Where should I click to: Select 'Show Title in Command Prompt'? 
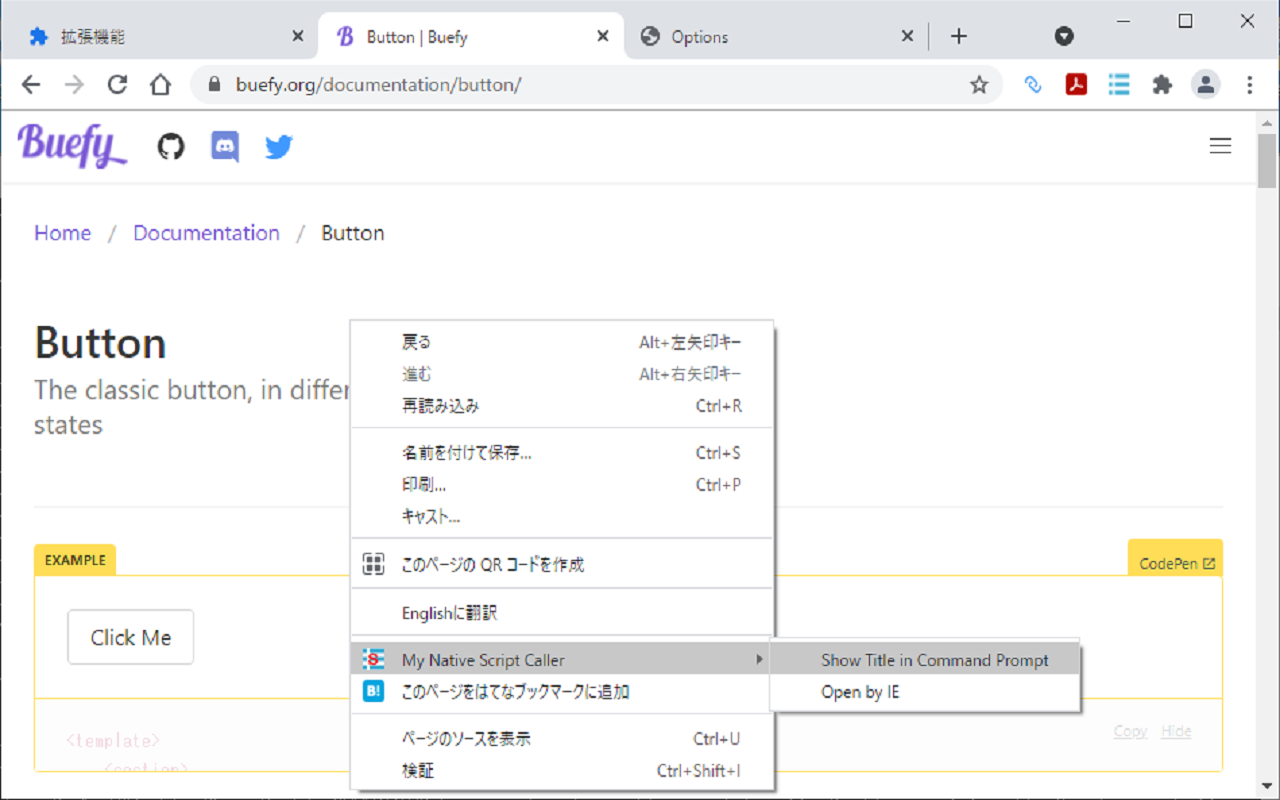[x=933, y=660]
